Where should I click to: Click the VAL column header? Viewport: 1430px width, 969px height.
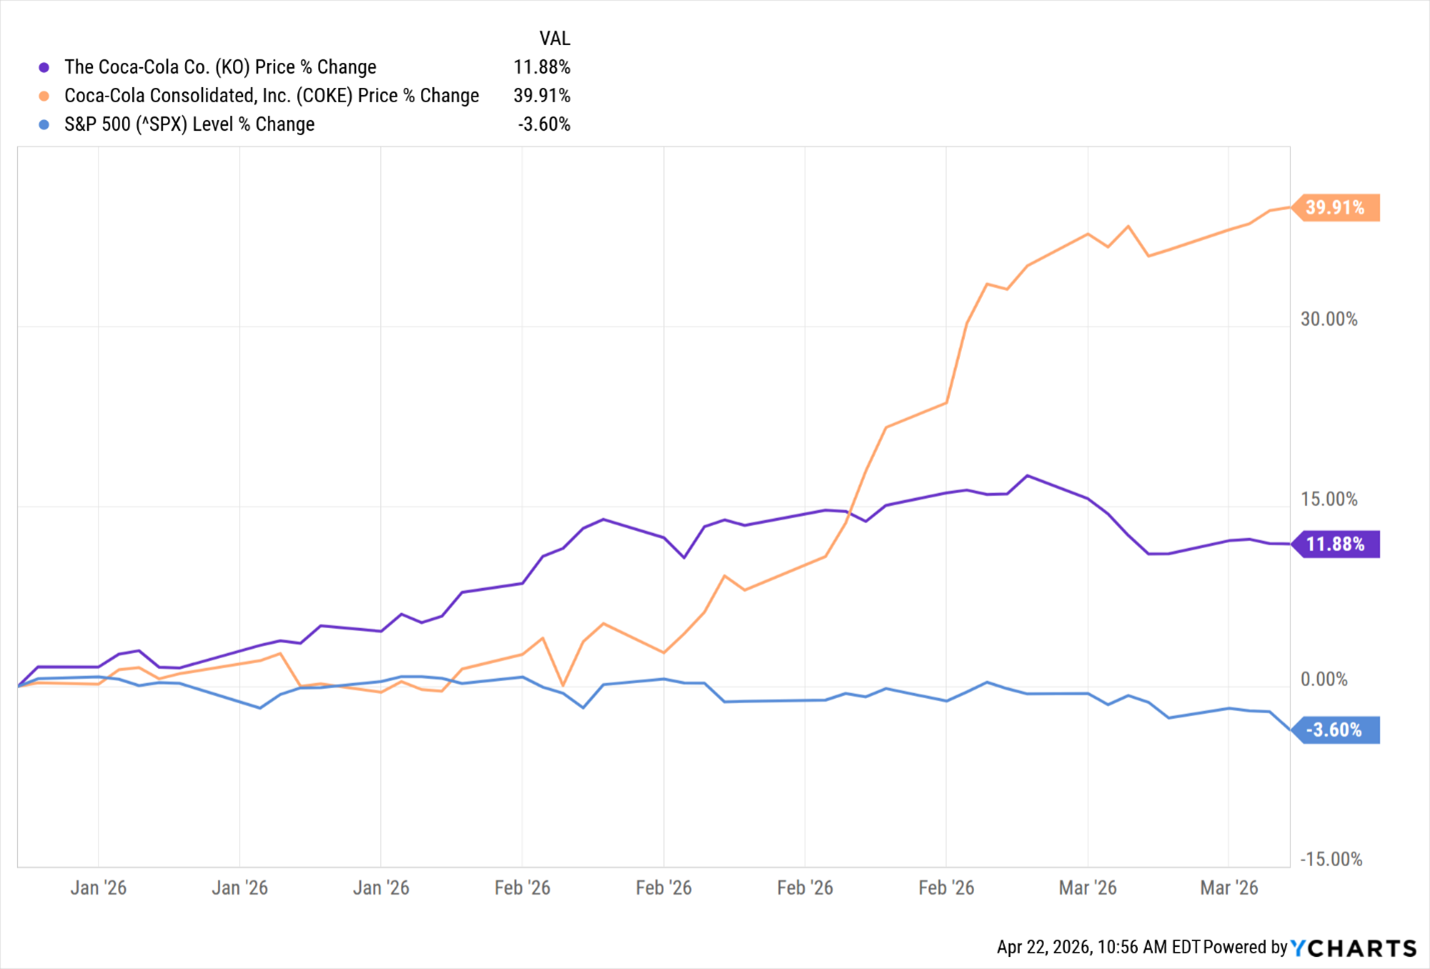click(x=554, y=39)
